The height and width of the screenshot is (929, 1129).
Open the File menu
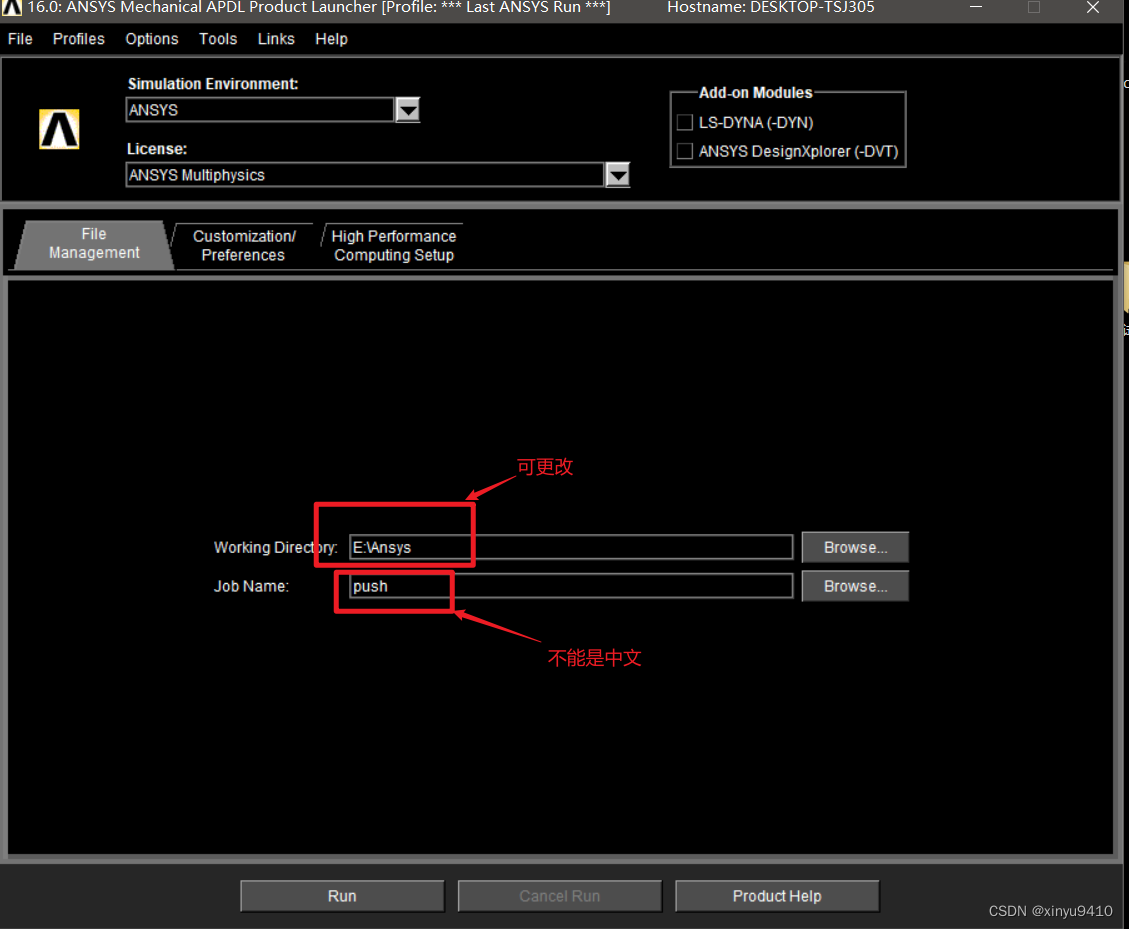pyautogui.click(x=20, y=39)
